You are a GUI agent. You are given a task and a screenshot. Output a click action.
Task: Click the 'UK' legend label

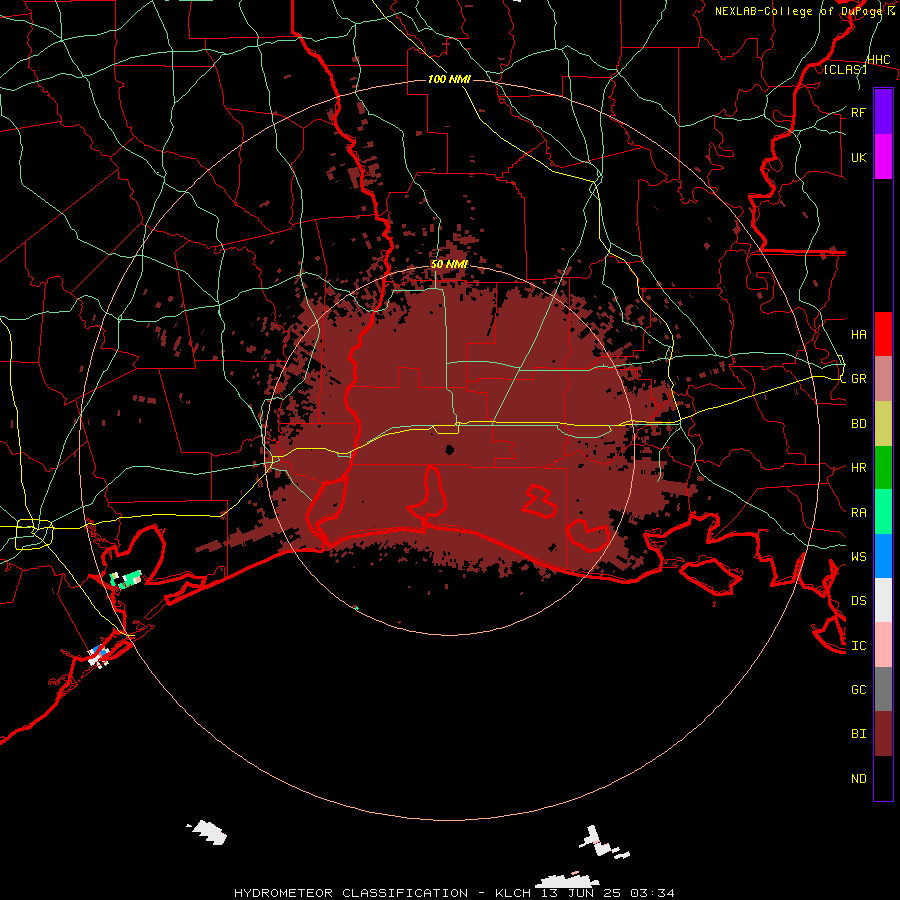(x=859, y=157)
